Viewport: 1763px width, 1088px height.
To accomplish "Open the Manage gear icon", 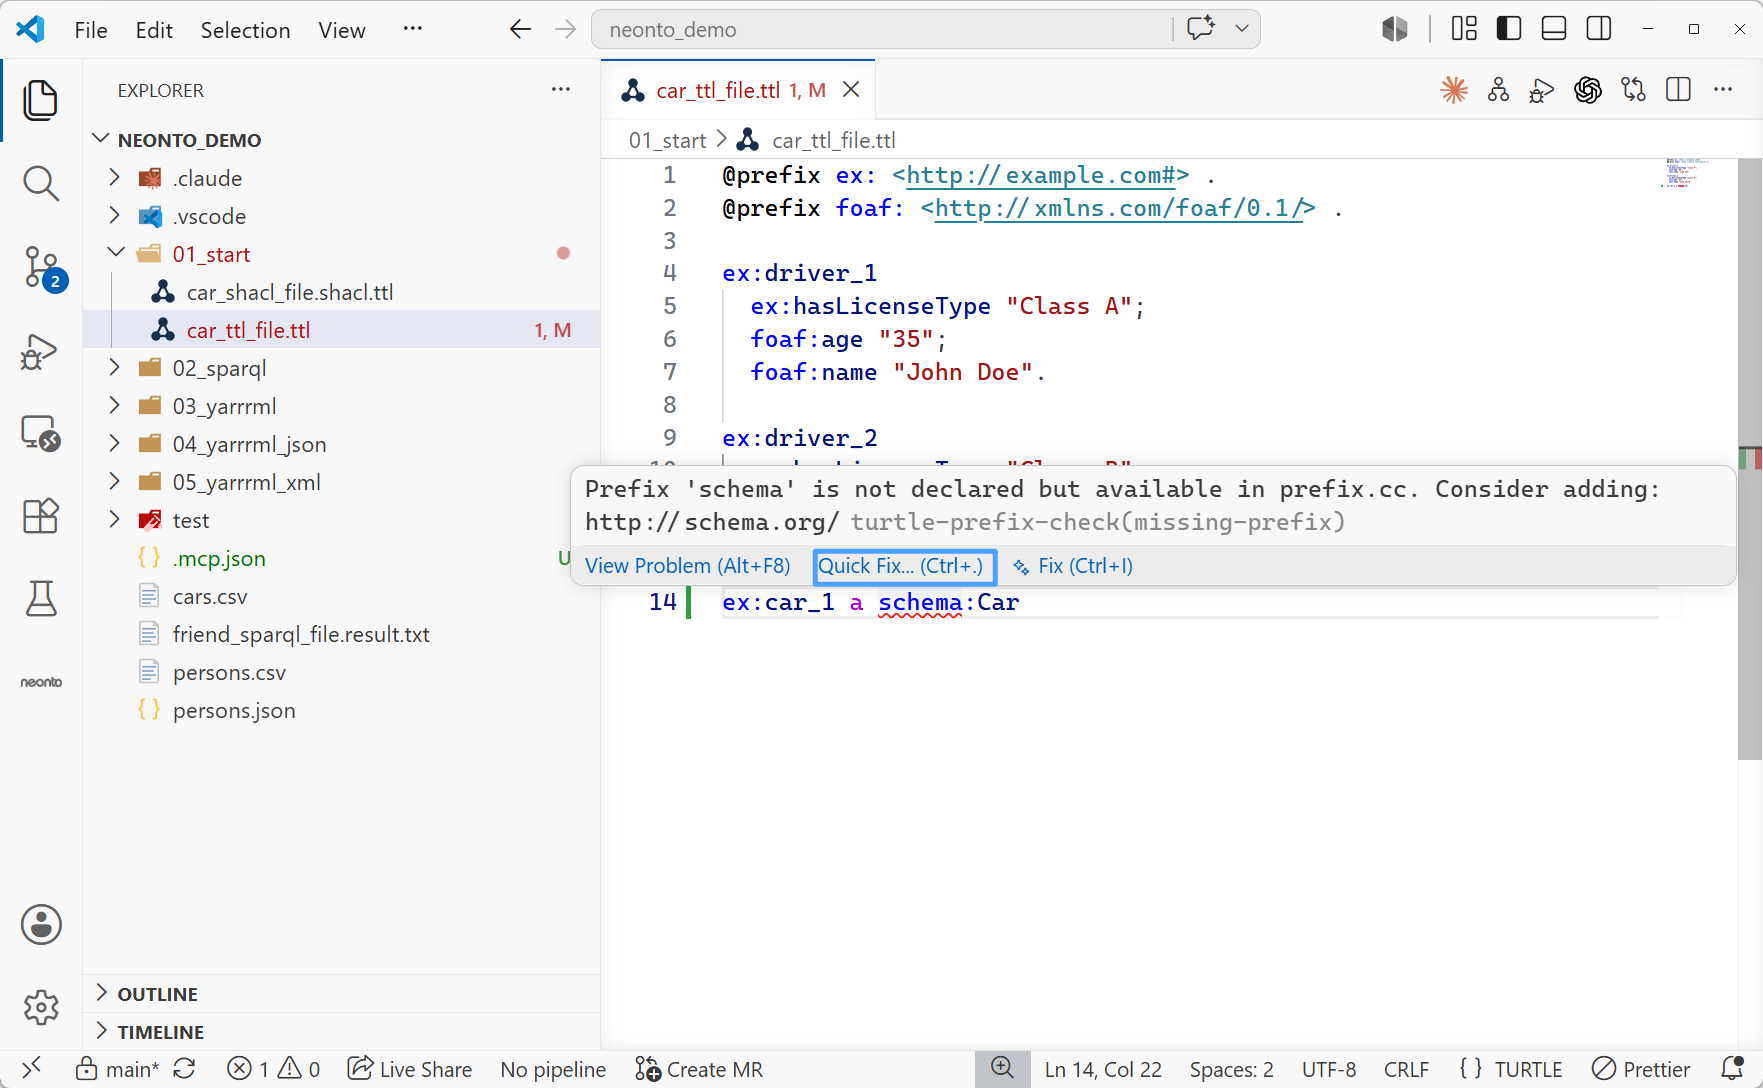I will tap(41, 1007).
